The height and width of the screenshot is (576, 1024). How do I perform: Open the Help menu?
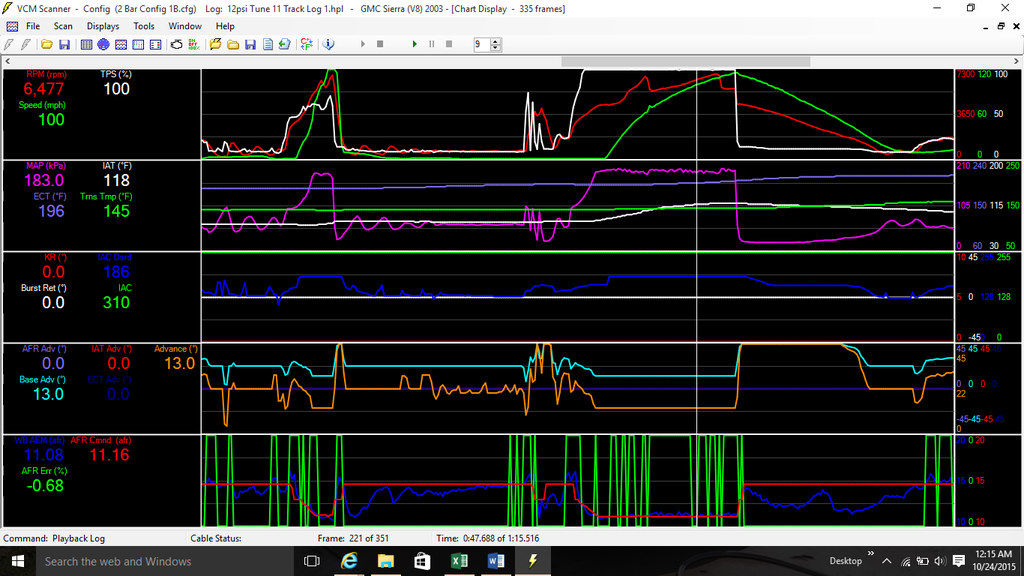click(x=225, y=26)
